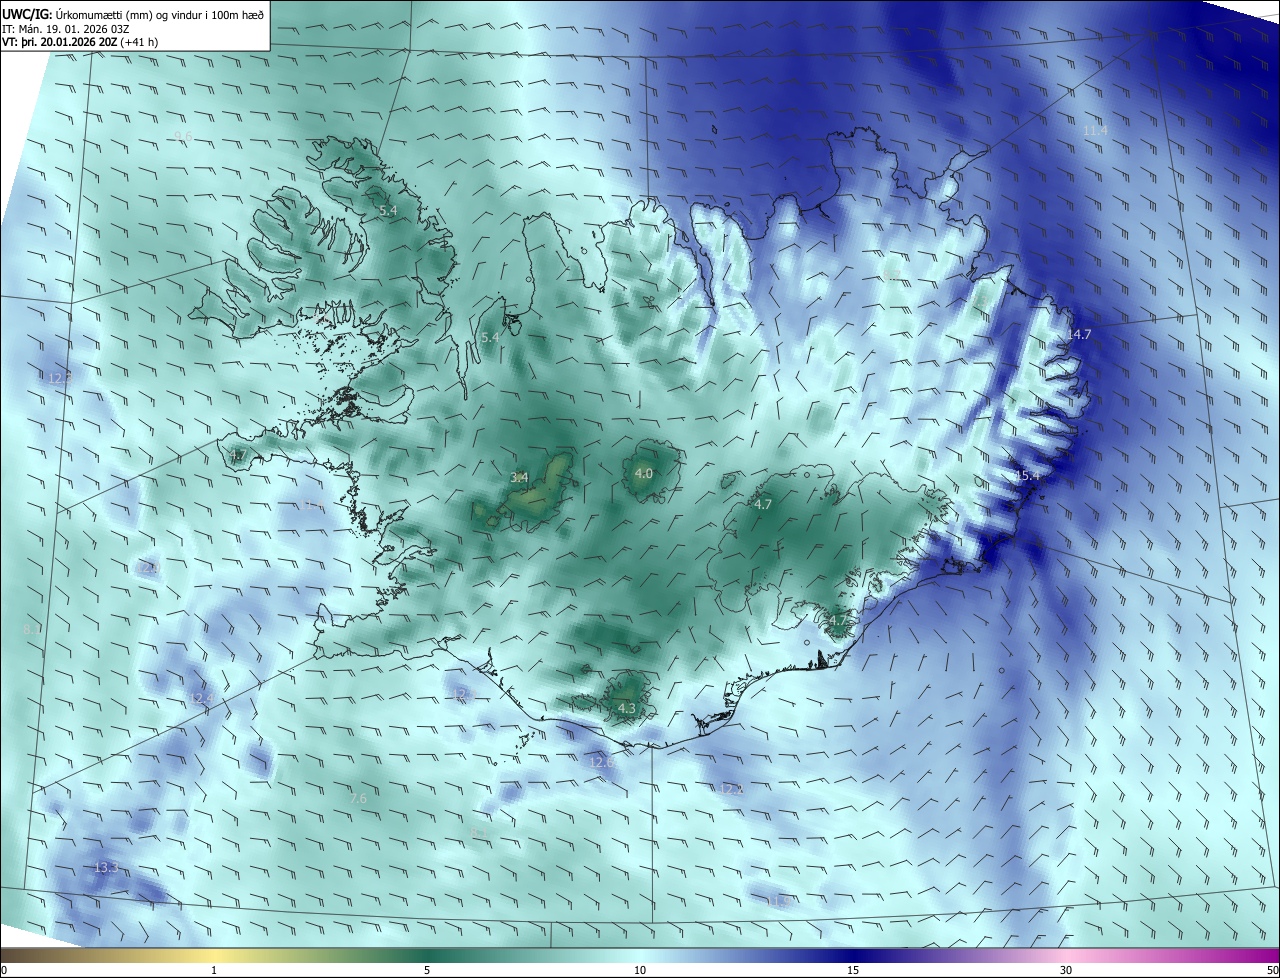The image size is (1280, 978).
Task: Click the precipitation color scale bar
Action: 640,956
